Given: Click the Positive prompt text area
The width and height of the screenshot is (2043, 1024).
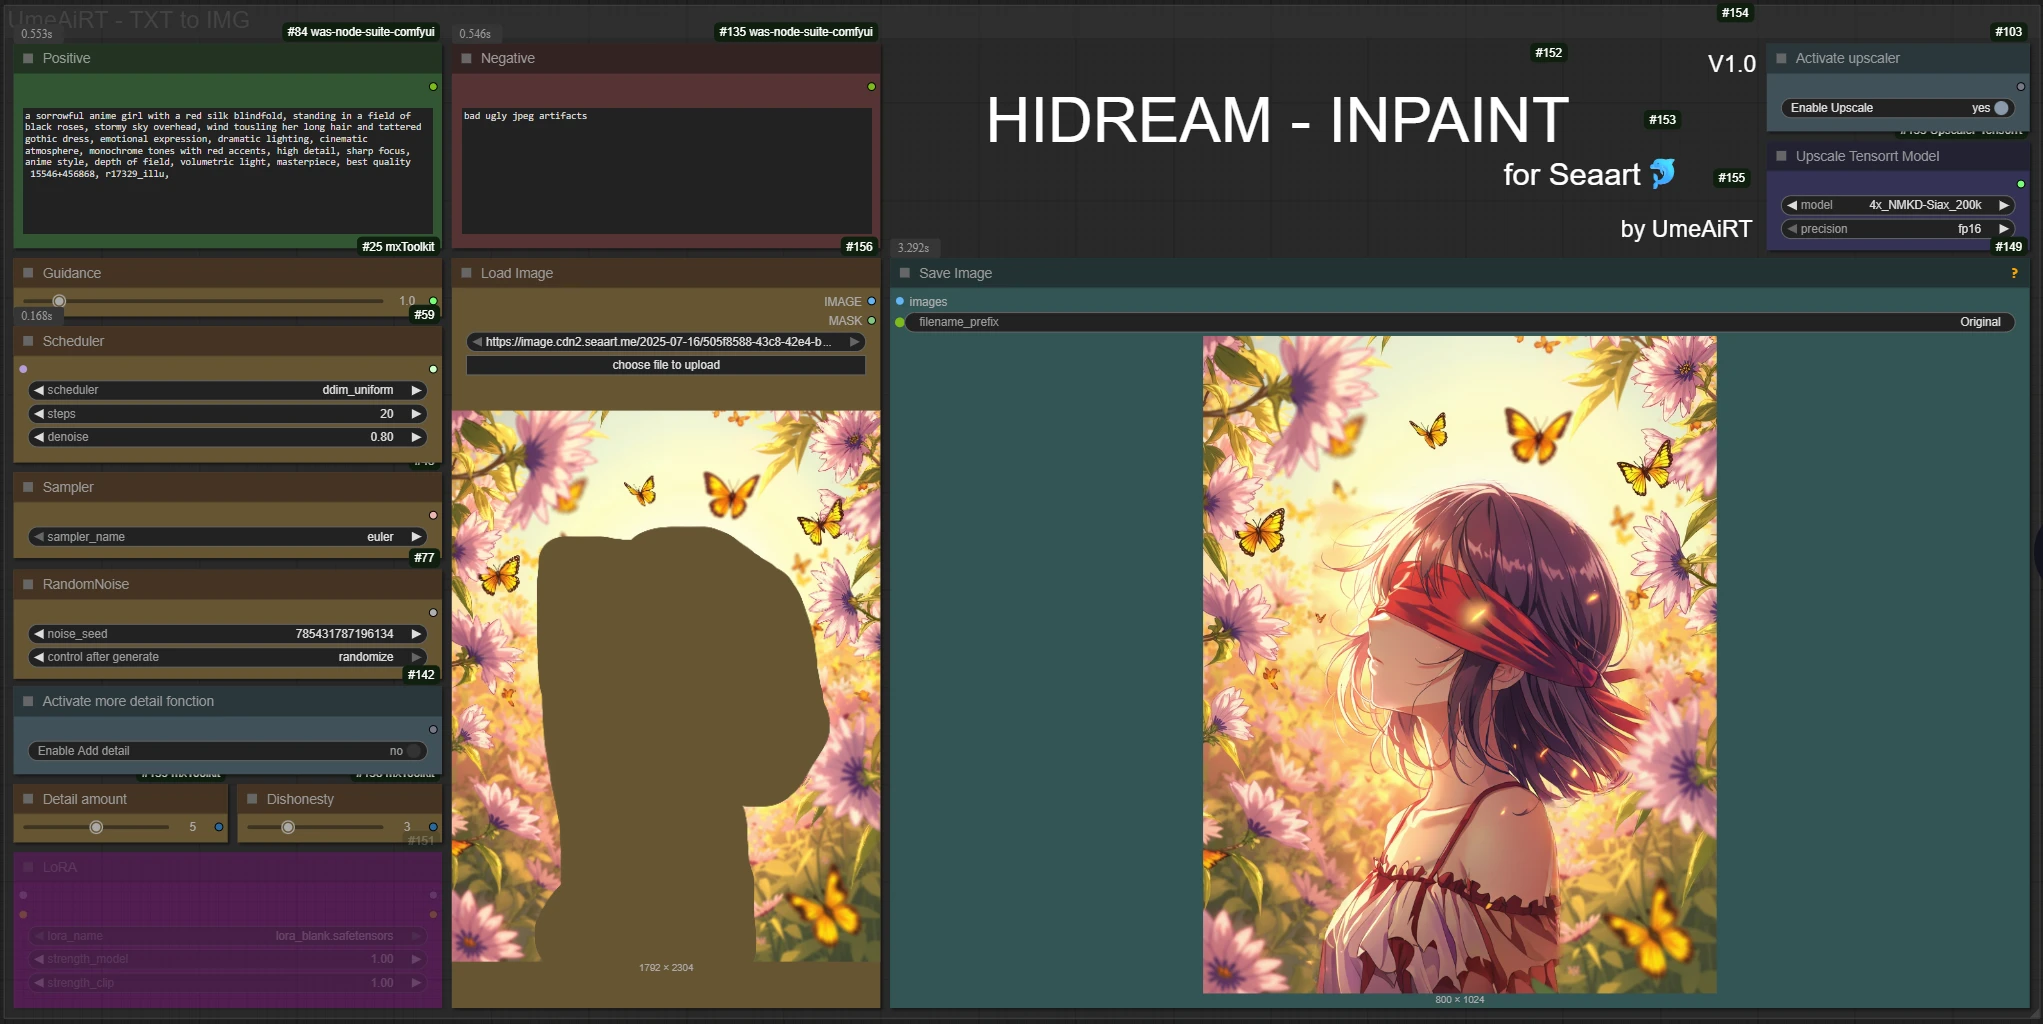Looking at the screenshot, I should (x=228, y=170).
